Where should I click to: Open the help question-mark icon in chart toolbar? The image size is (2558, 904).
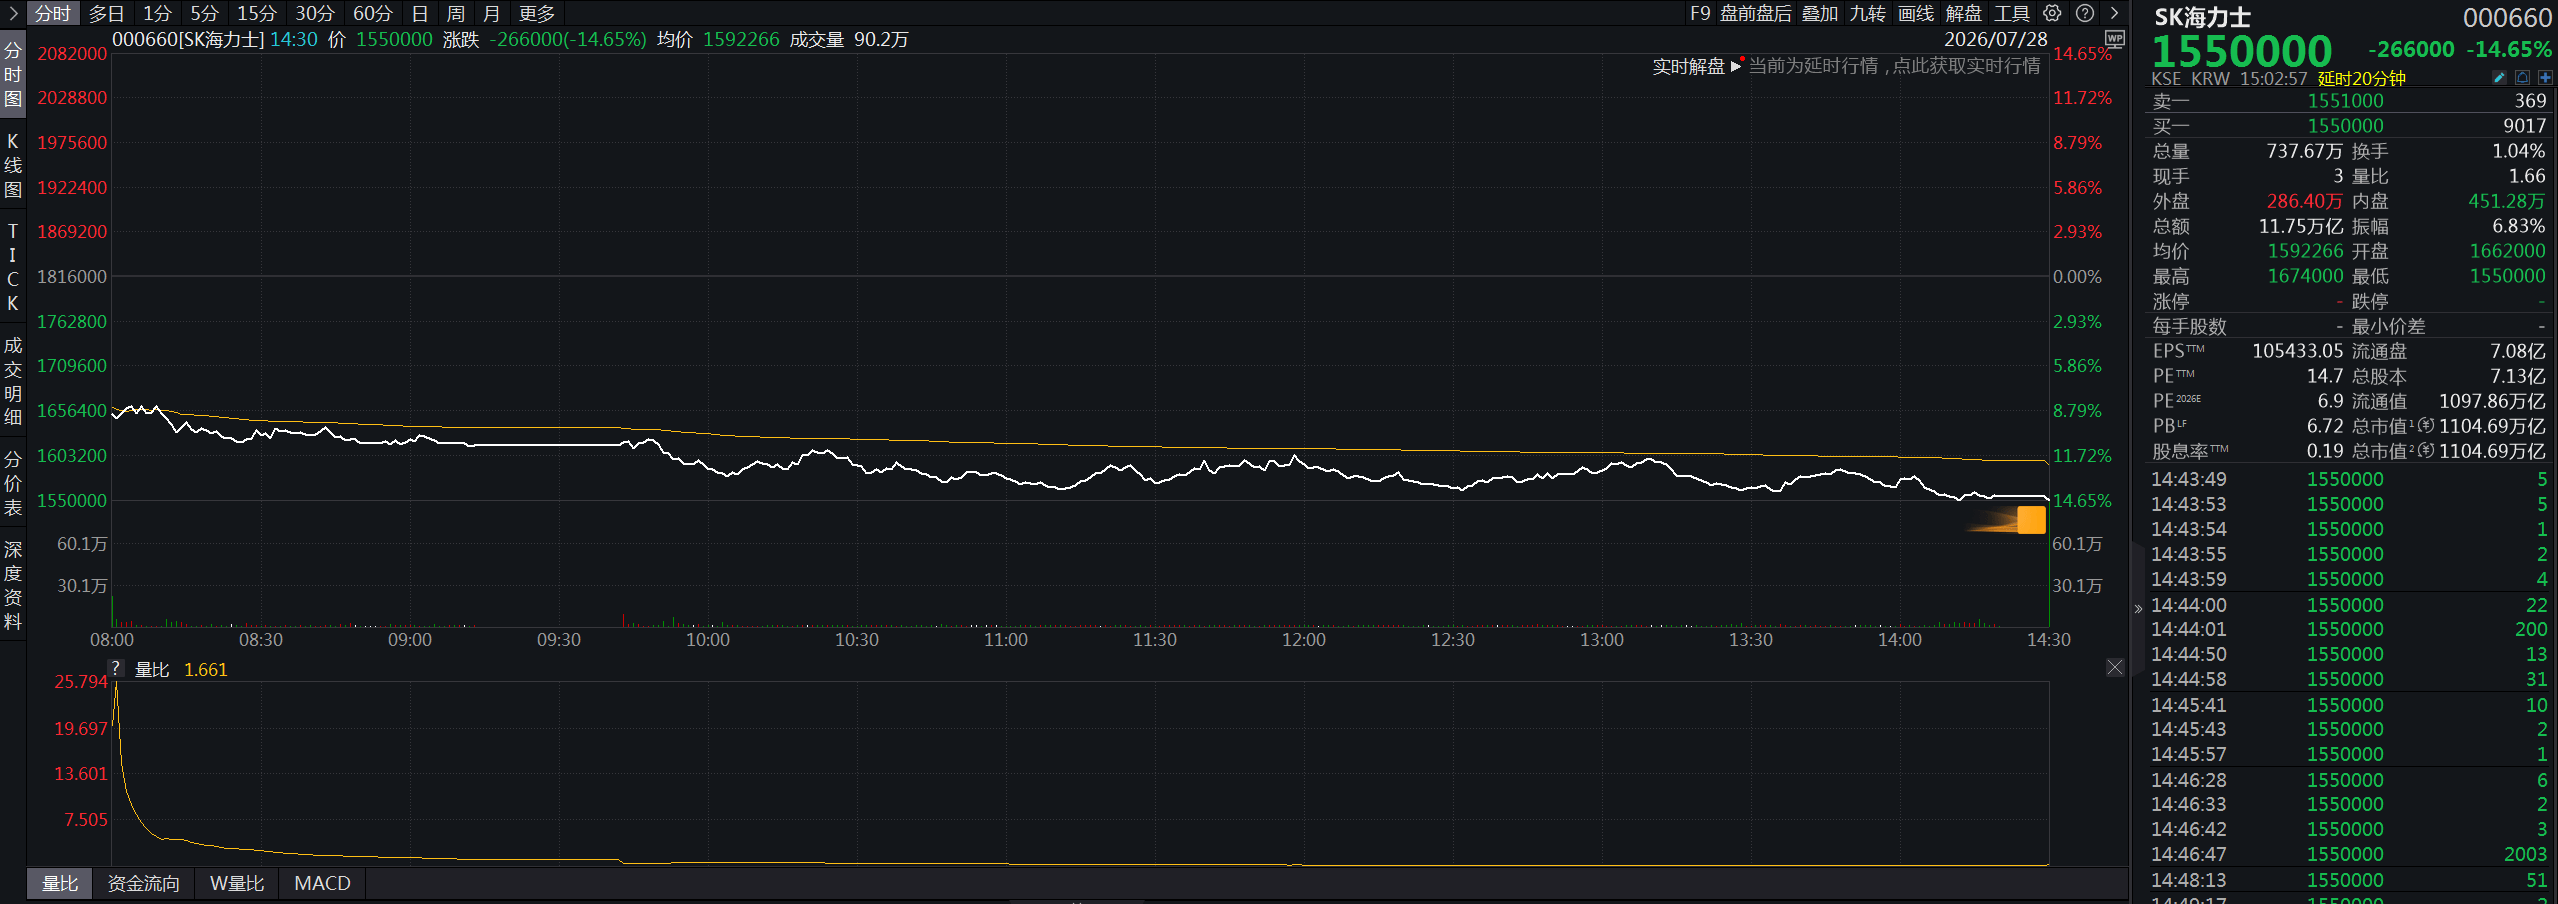(x=2085, y=13)
